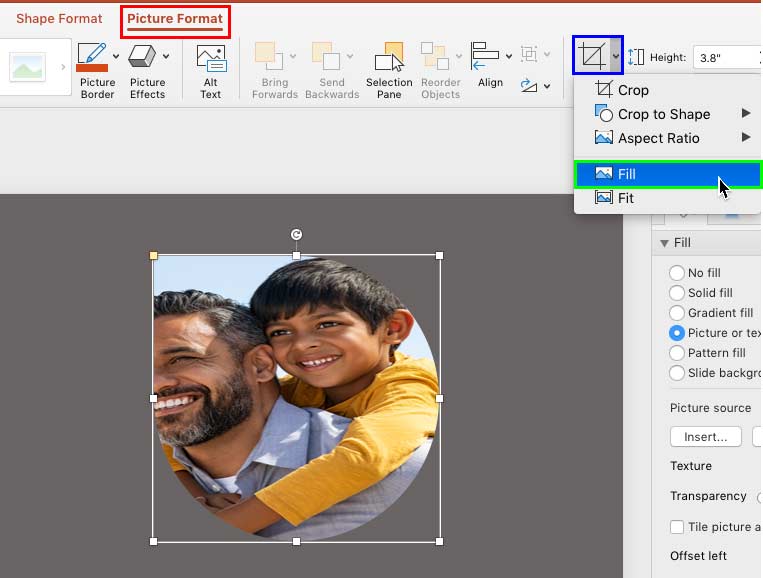This screenshot has height=578, width=763.
Task: Open the Selection Pane
Action: (389, 71)
